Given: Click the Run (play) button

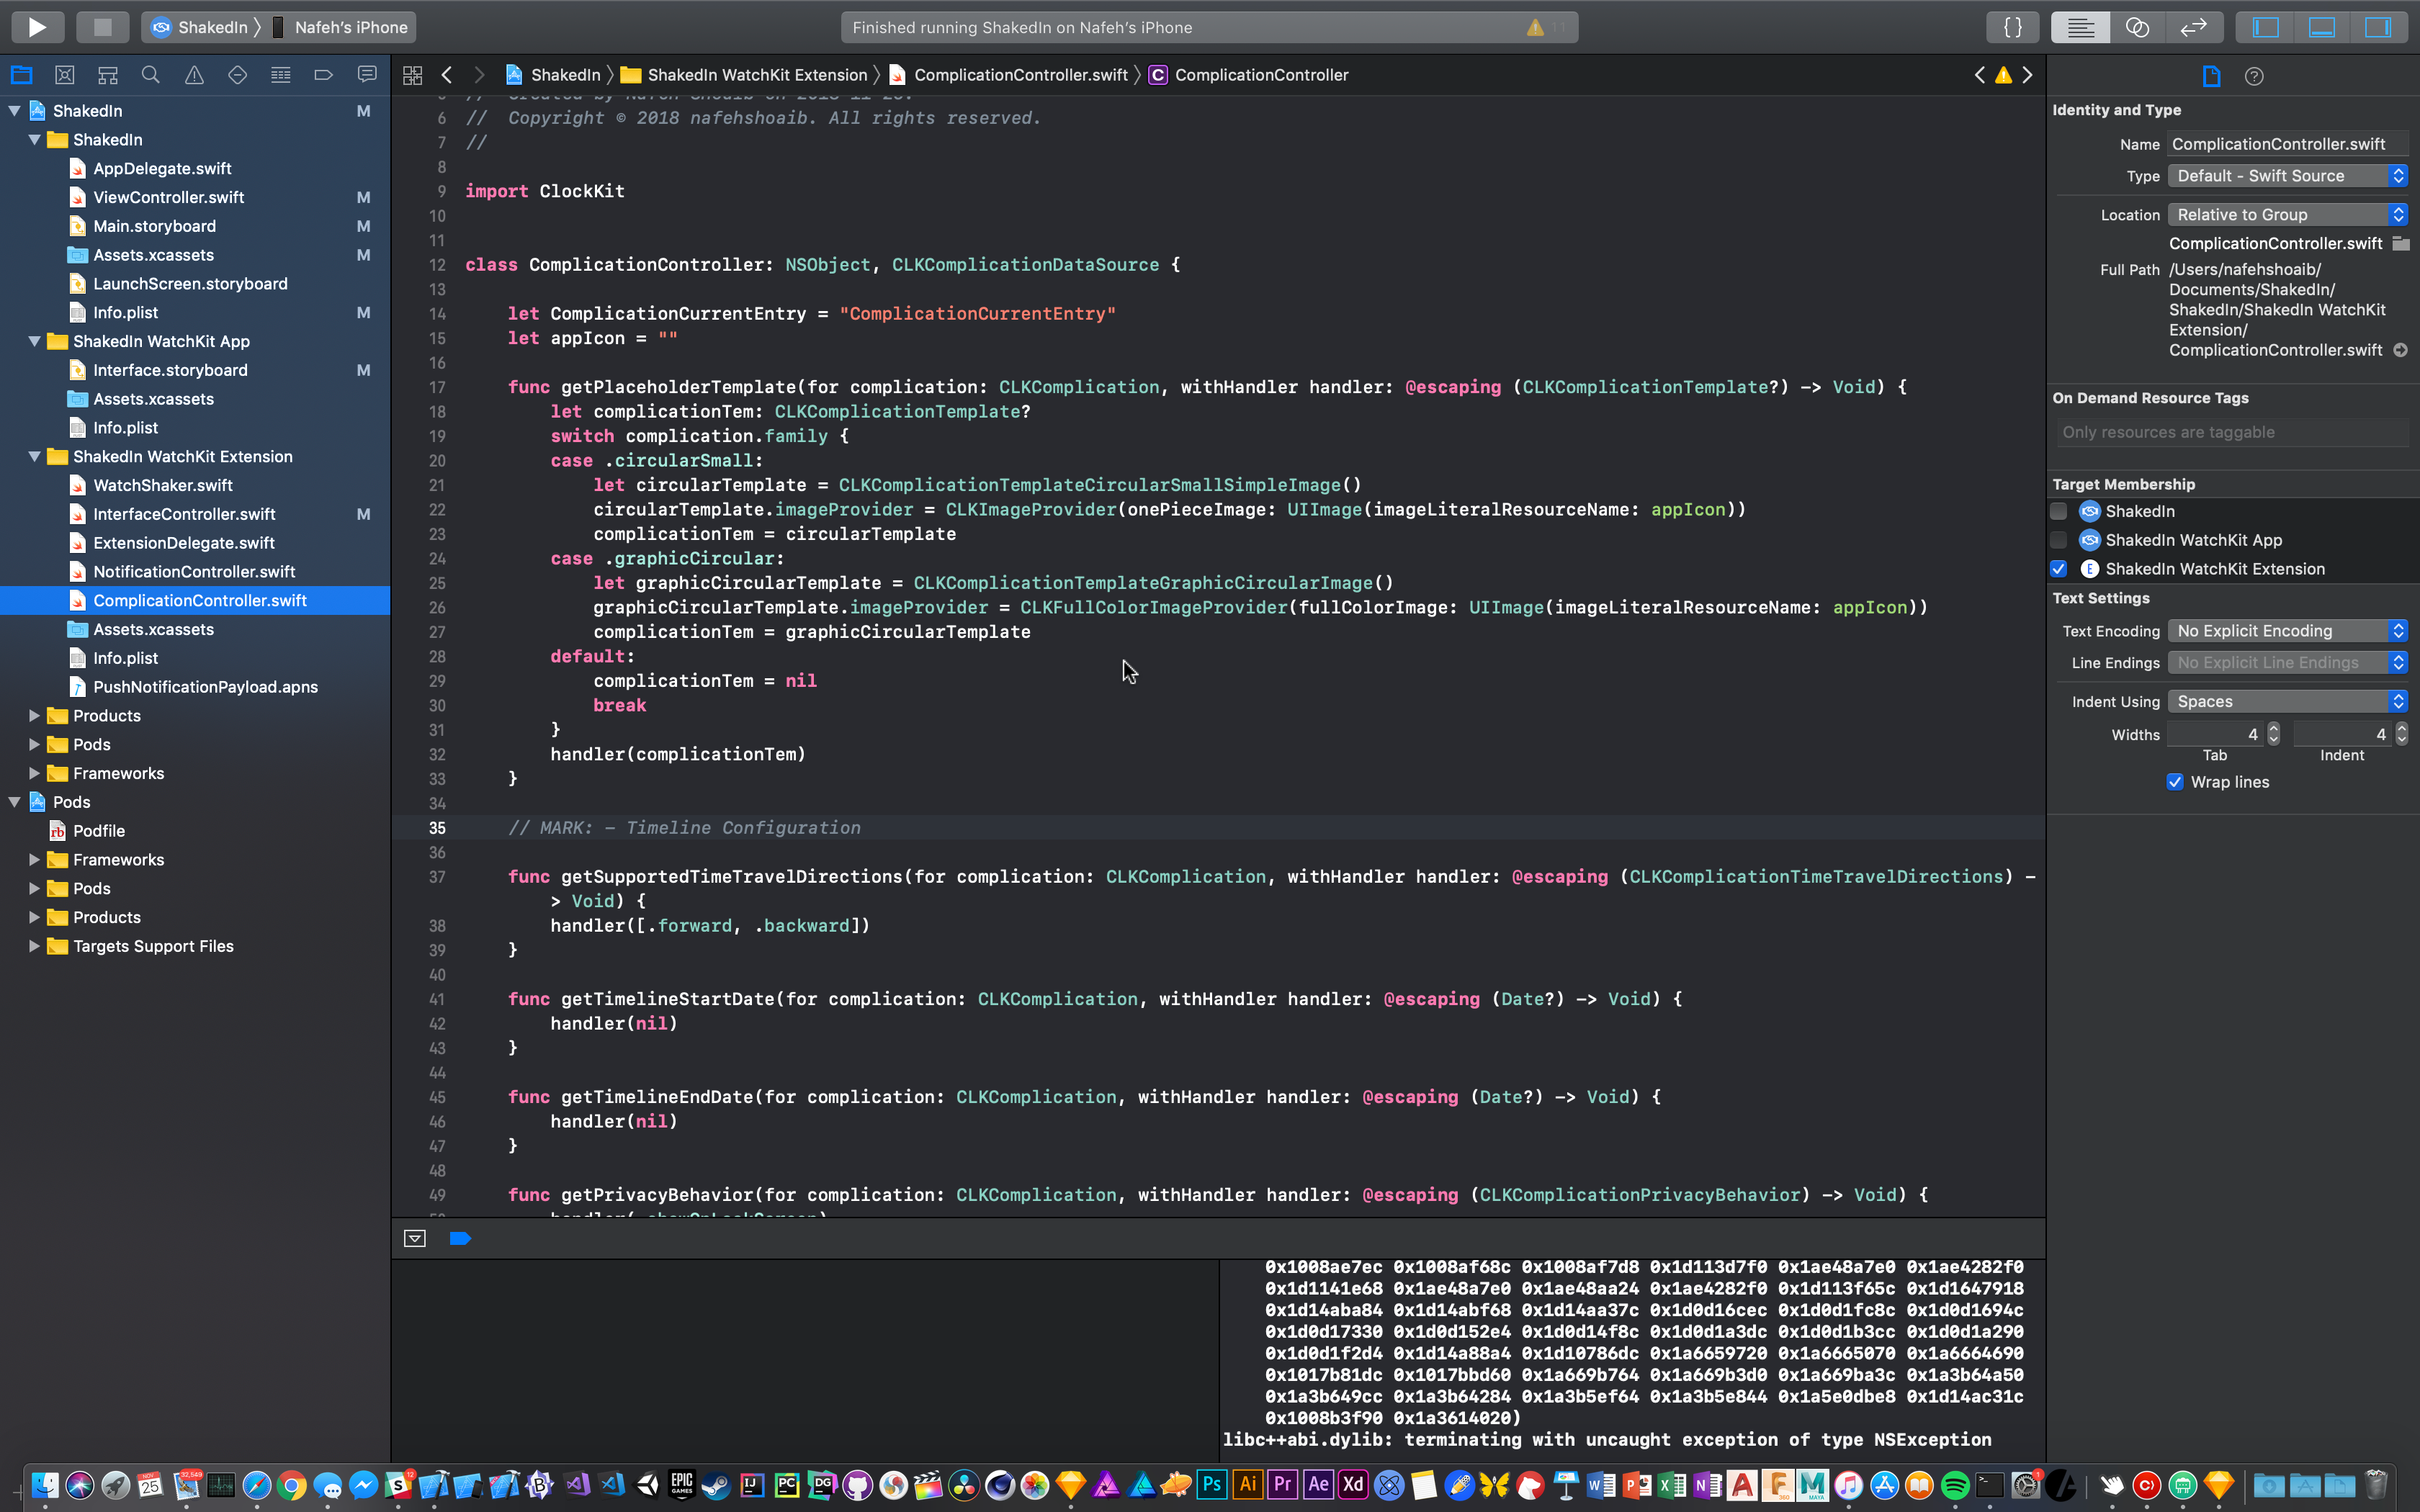Looking at the screenshot, I should 37,27.
